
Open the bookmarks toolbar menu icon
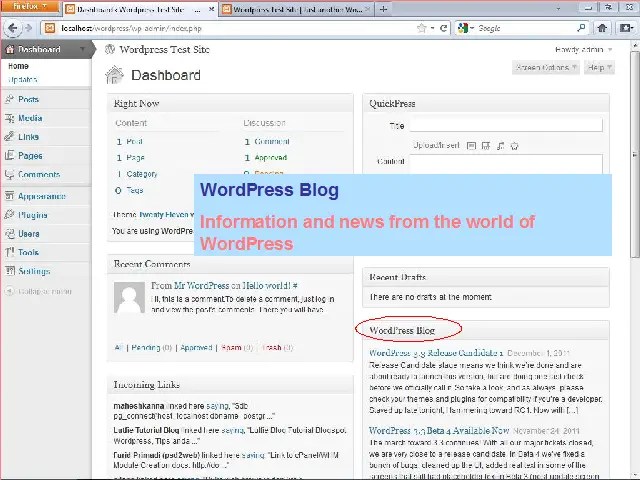click(x=626, y=28)
